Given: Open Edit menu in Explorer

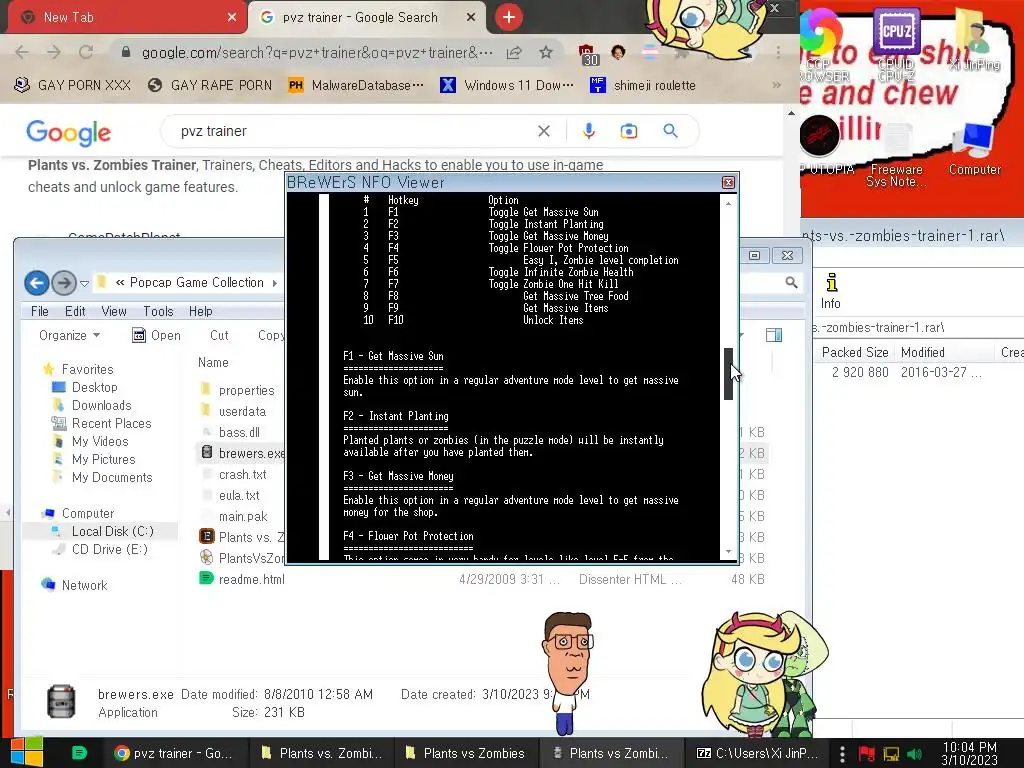Looking at the screenshot, I should pos(75,312).
